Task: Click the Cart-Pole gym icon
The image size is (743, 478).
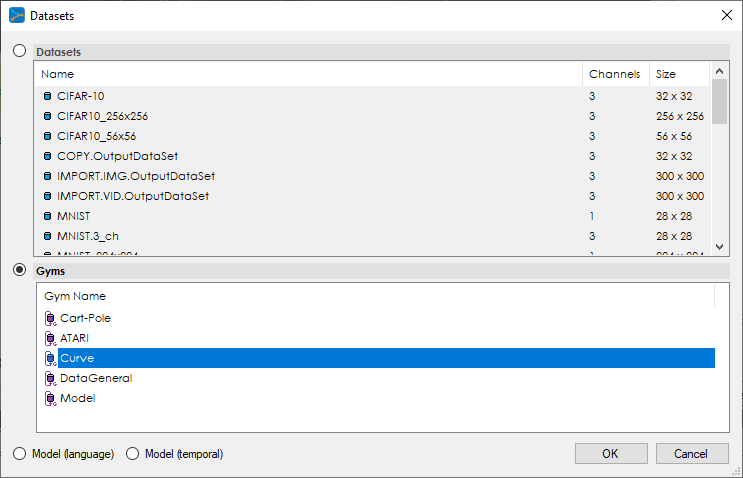Action: 51,318
